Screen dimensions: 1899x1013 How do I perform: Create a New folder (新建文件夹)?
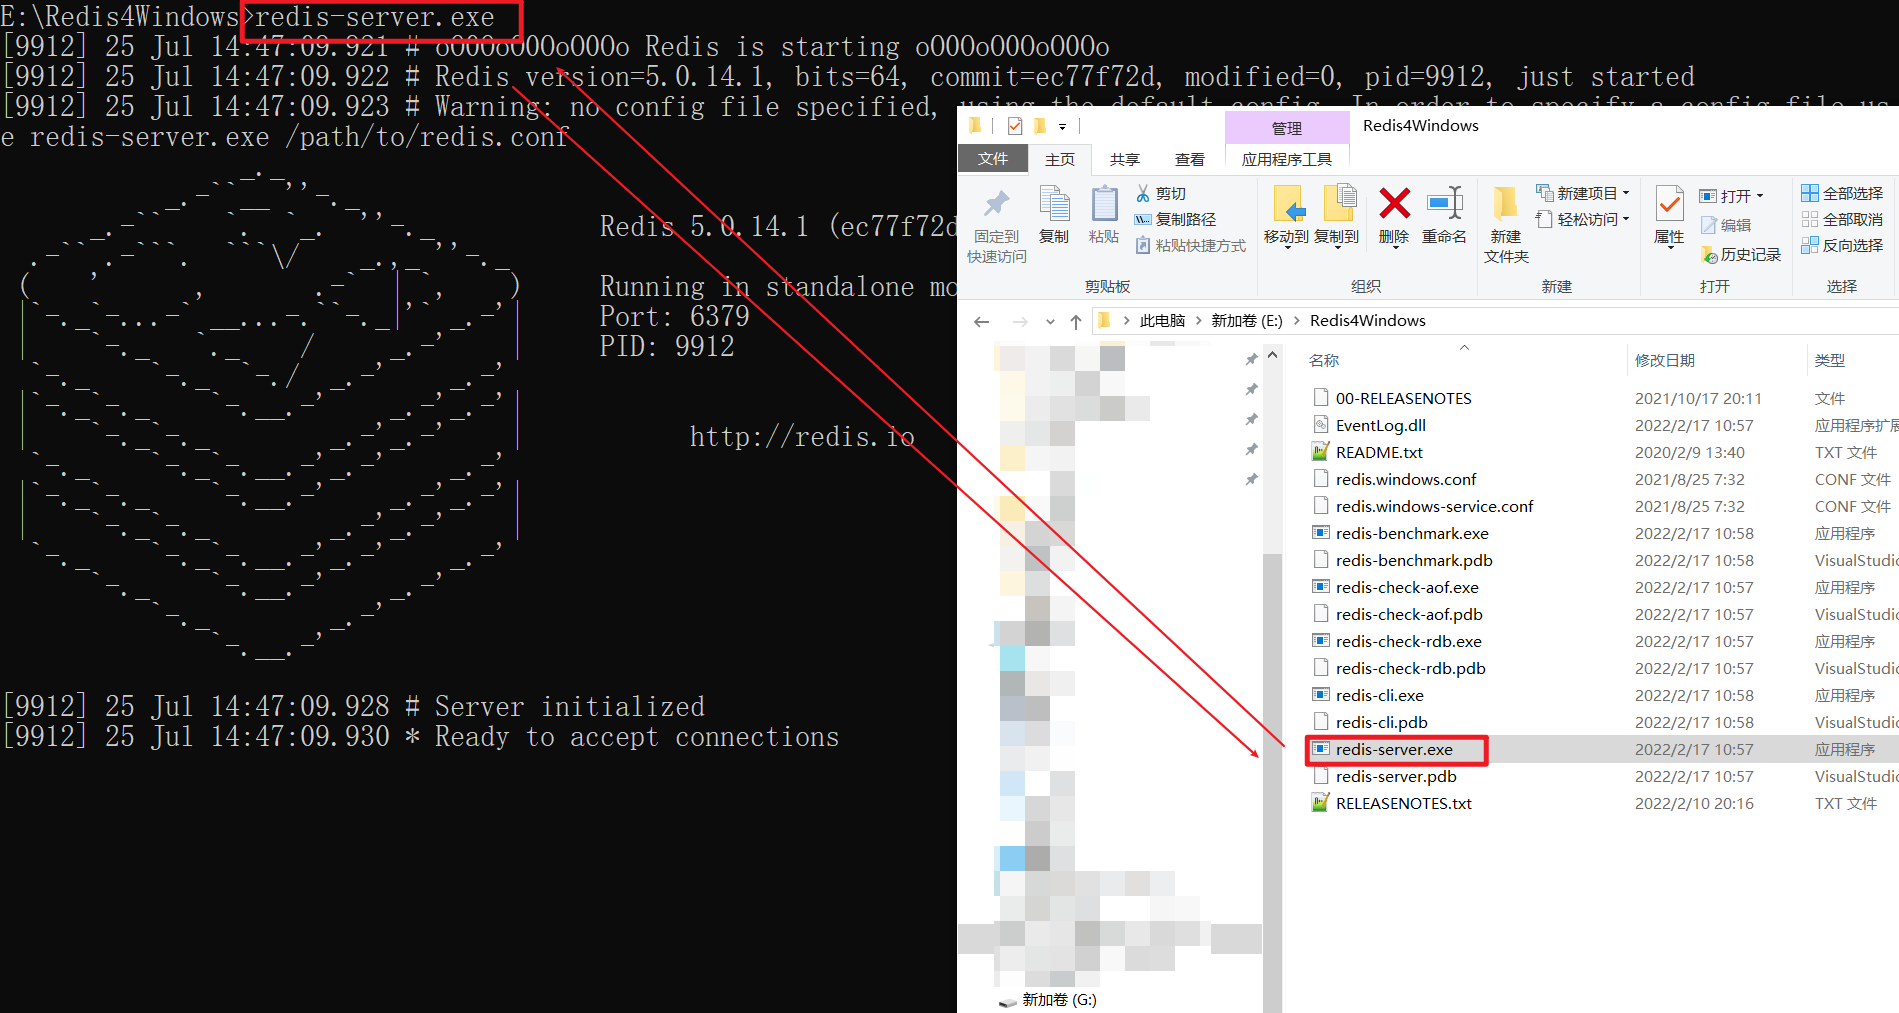pyautogui.click(x=1506, y=224)
